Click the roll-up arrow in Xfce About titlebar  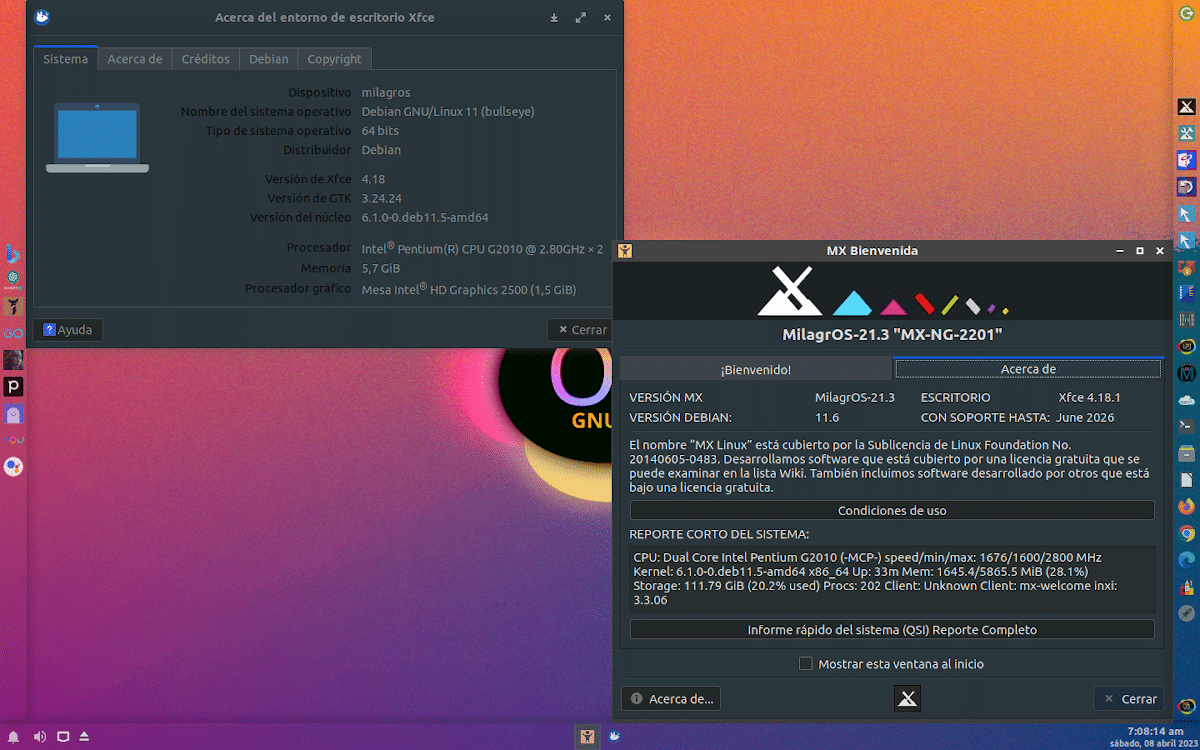click(555, 17)
